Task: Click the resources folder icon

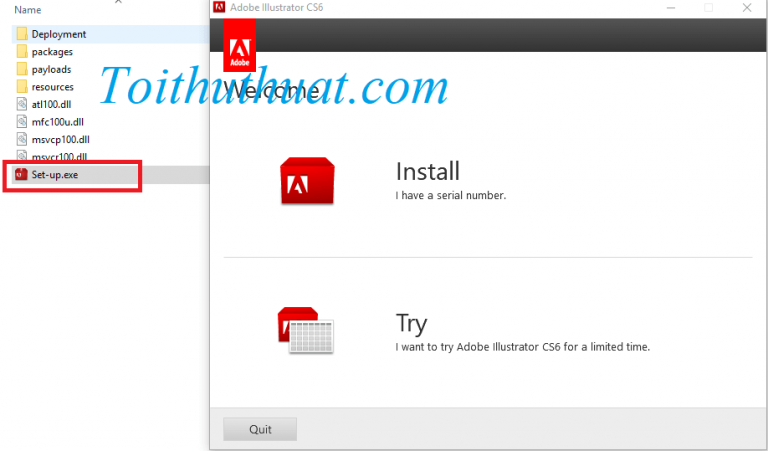Action: point(22,87)
